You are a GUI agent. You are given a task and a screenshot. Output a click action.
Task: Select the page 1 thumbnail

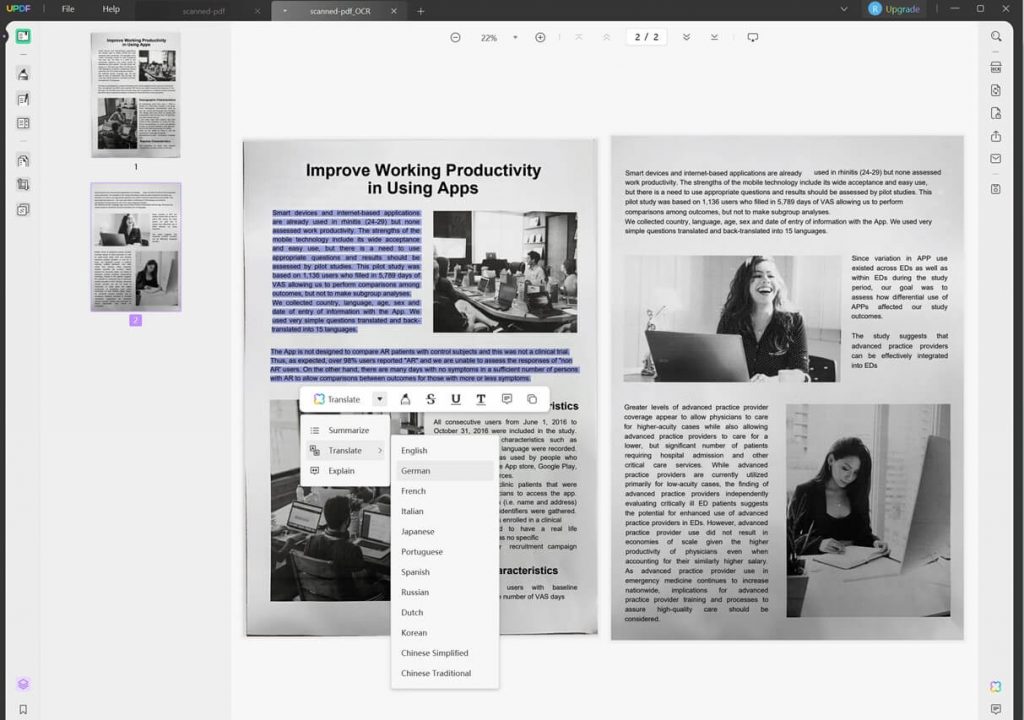pos(136,95)
